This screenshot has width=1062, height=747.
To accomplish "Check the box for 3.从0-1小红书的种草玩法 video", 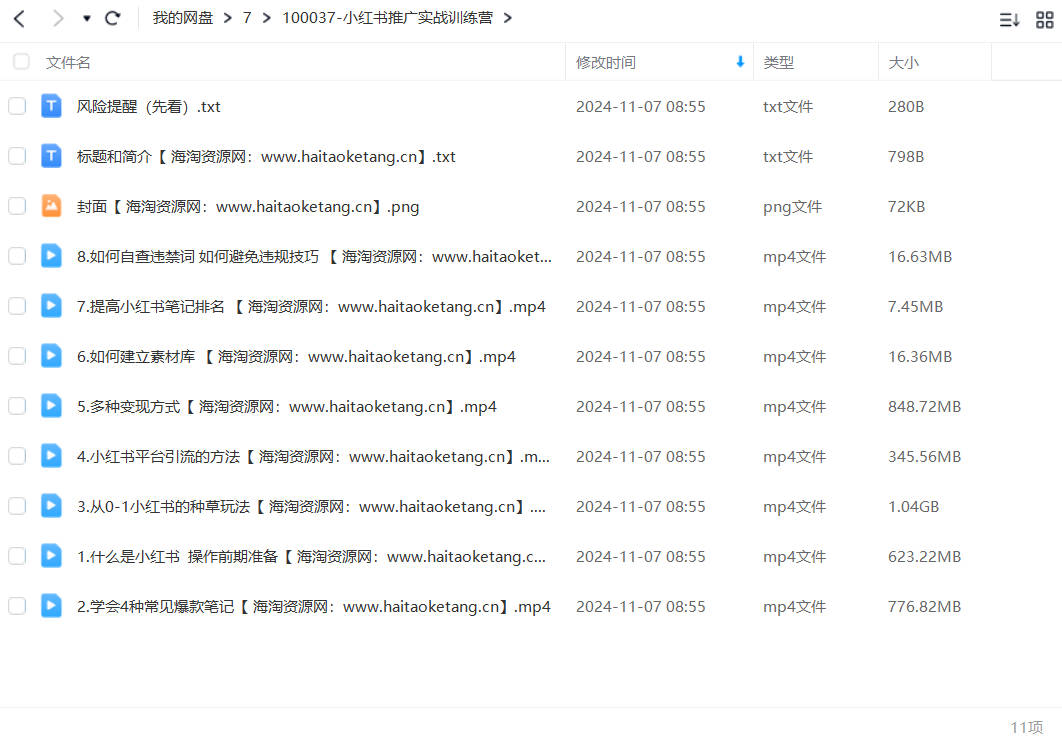I will pyautogui.click(x=17, y=506).
